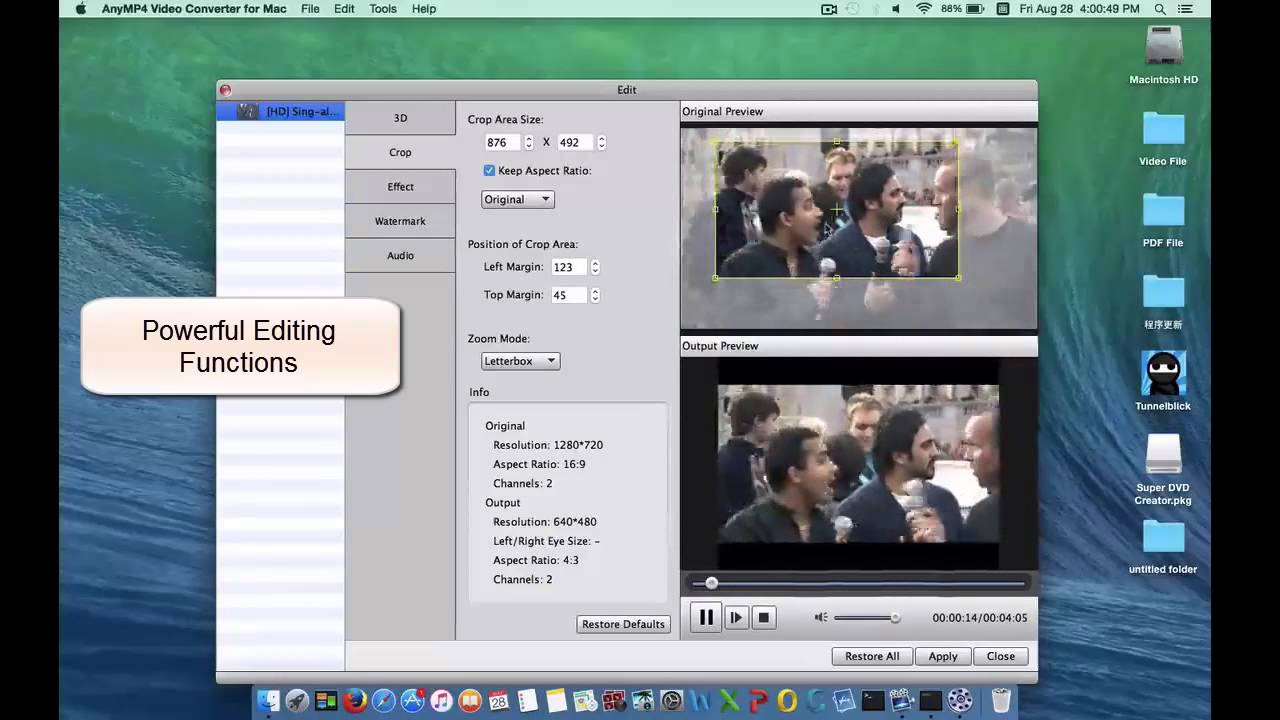Open the Letterbox zoom mode dropdown

click(x=521, y=360)
